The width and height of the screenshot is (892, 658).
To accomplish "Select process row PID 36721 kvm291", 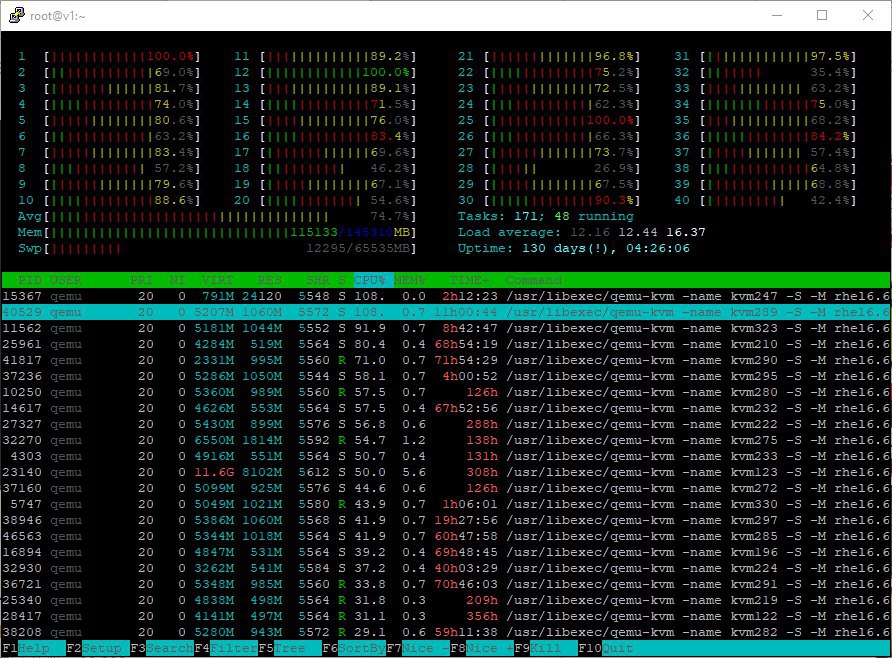I will pos(446,584).
